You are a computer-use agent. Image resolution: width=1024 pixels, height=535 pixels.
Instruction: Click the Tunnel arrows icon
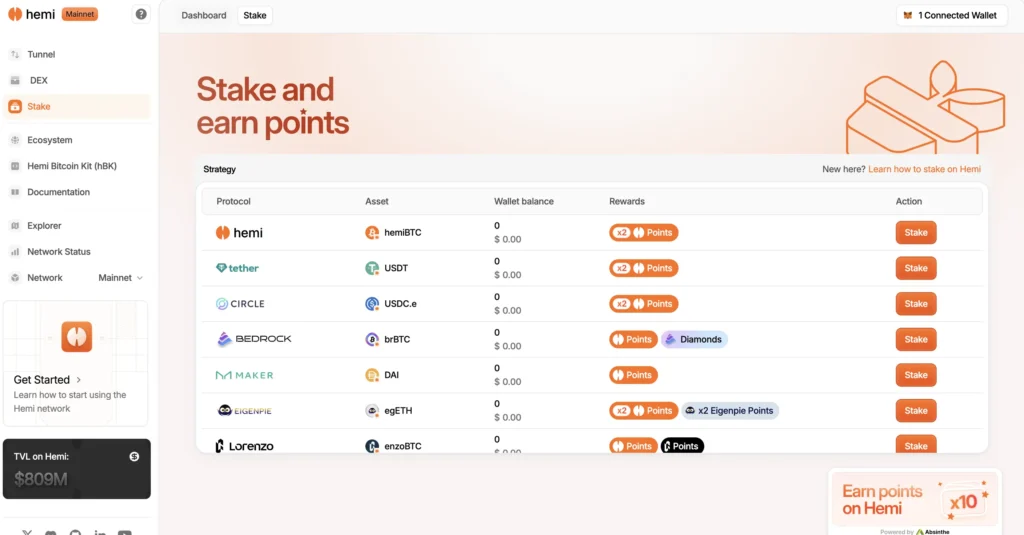pyautogui.click(x=15, y=54)
